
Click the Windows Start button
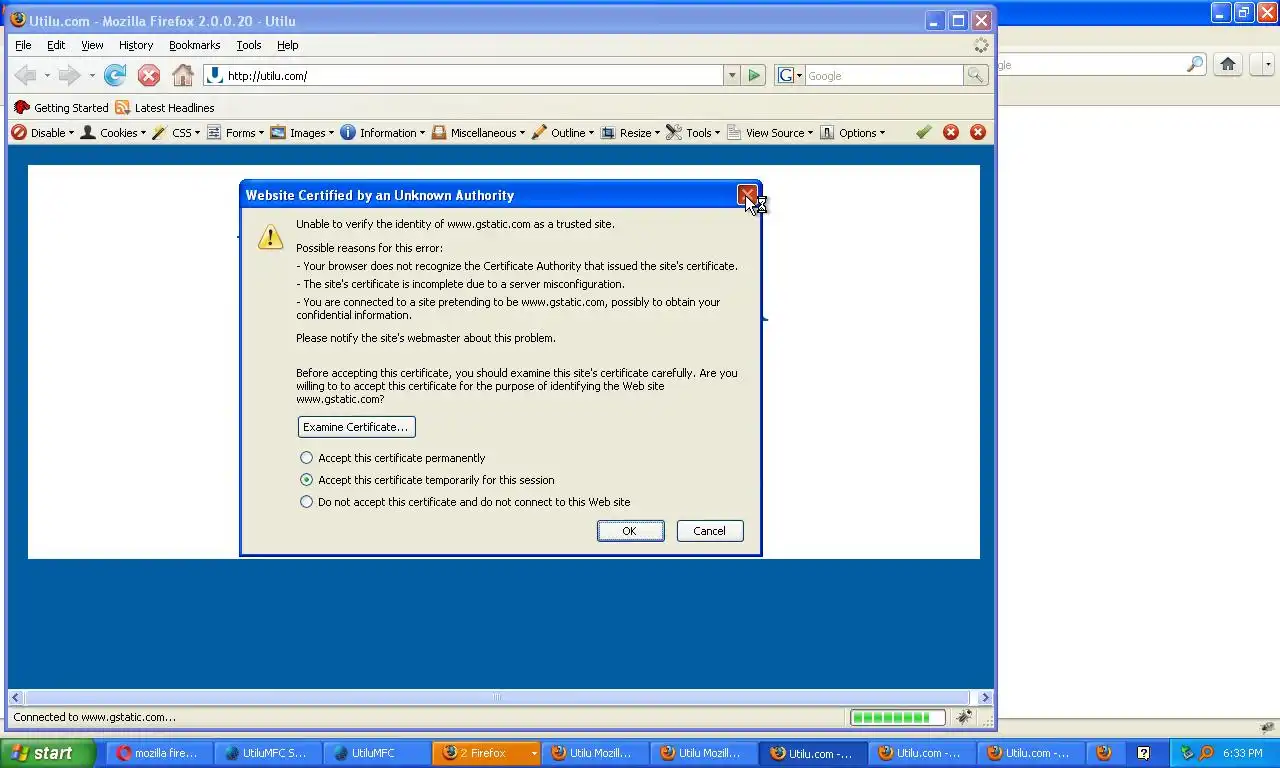point(47,753)
